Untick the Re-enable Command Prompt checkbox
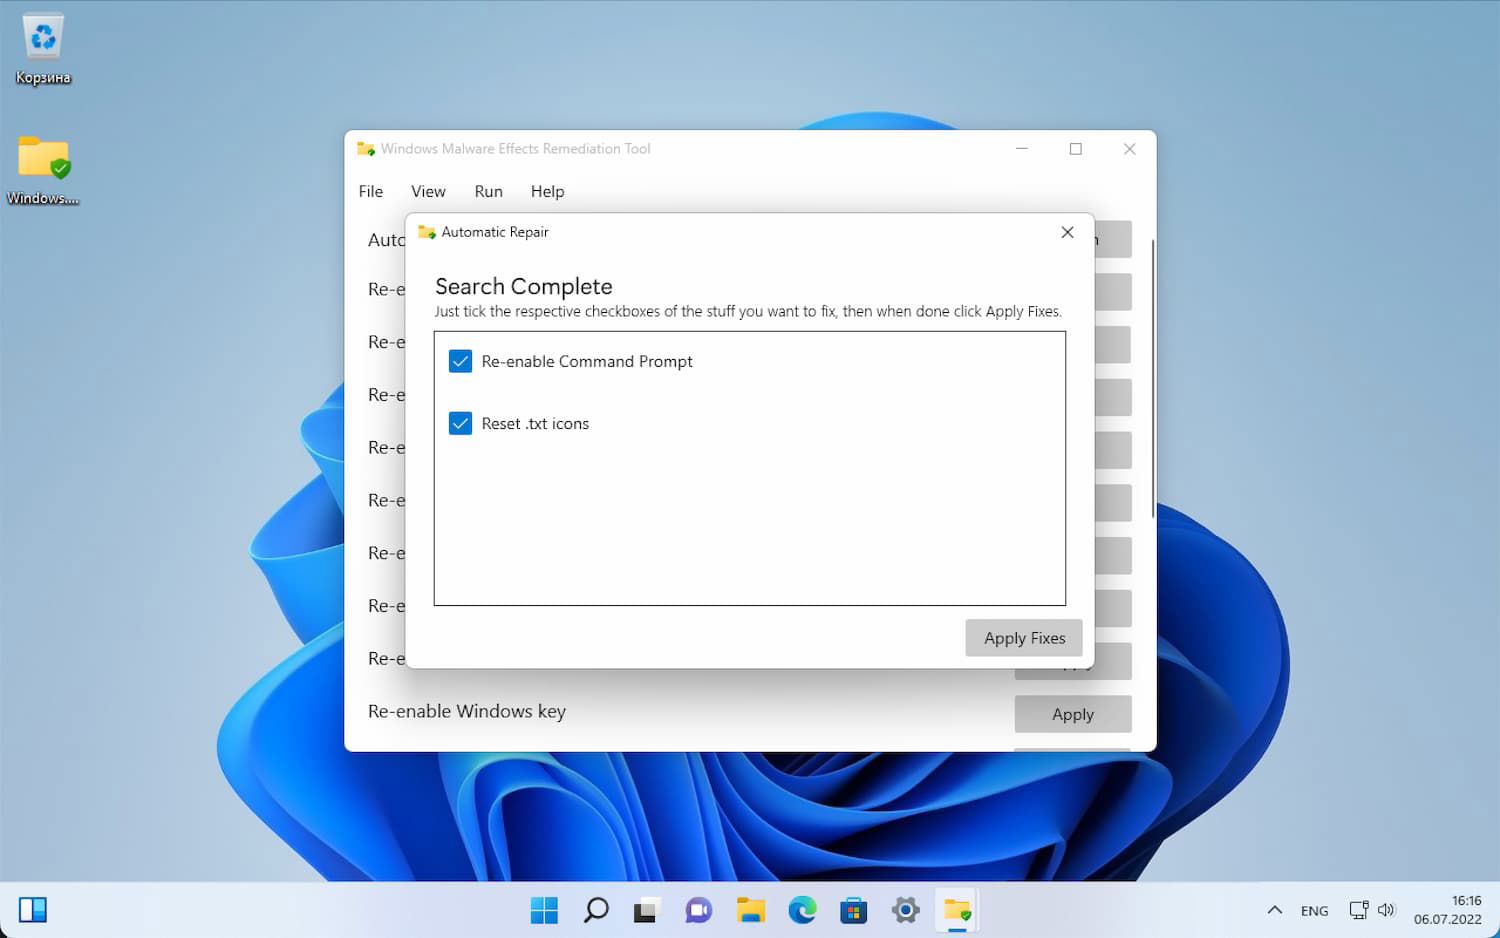This screenshot has height=938, width=1500. [460, 361]
